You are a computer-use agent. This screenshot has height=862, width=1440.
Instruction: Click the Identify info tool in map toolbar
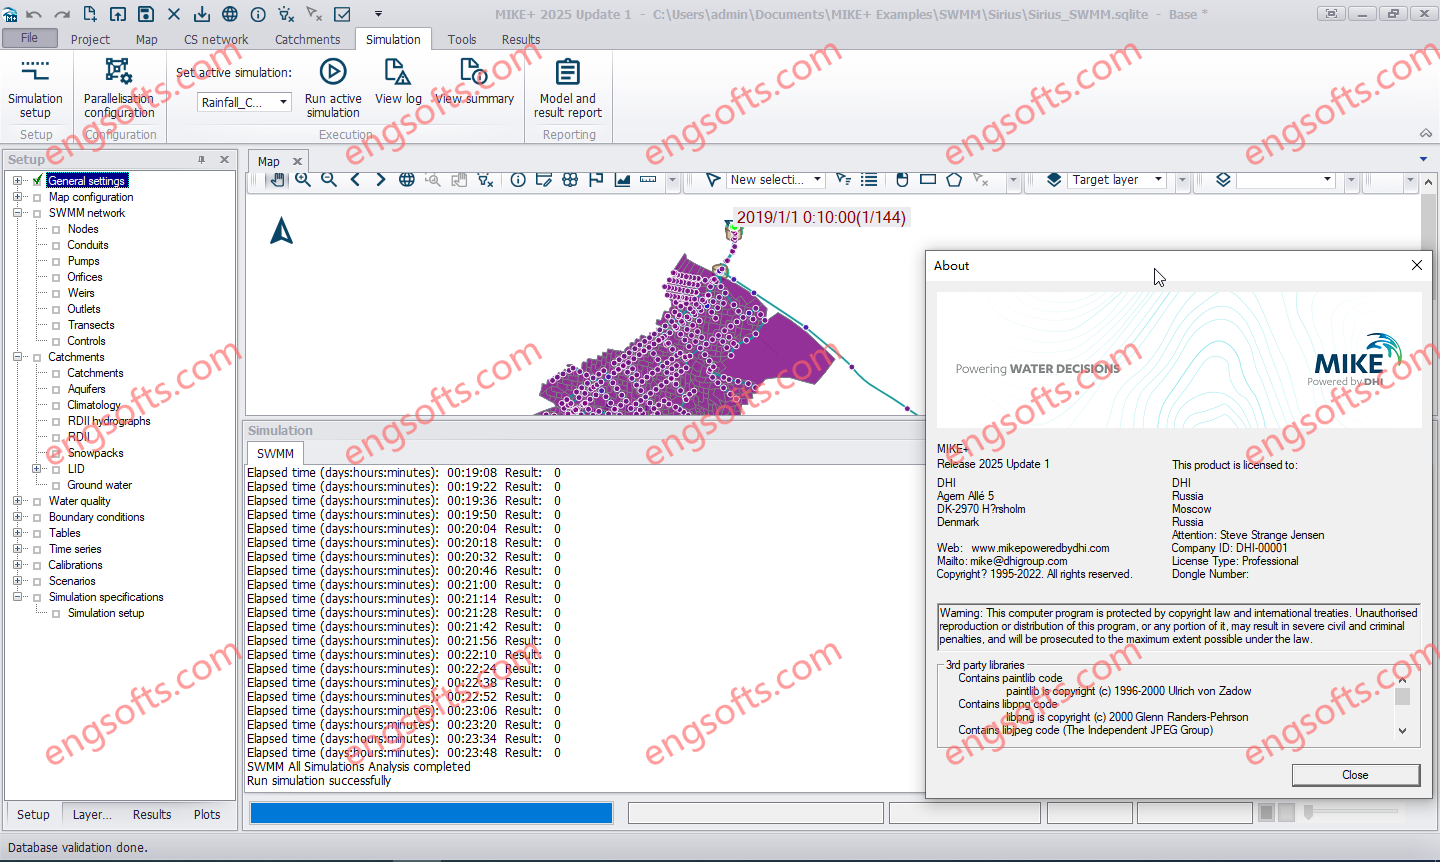(x=518, y=180)
